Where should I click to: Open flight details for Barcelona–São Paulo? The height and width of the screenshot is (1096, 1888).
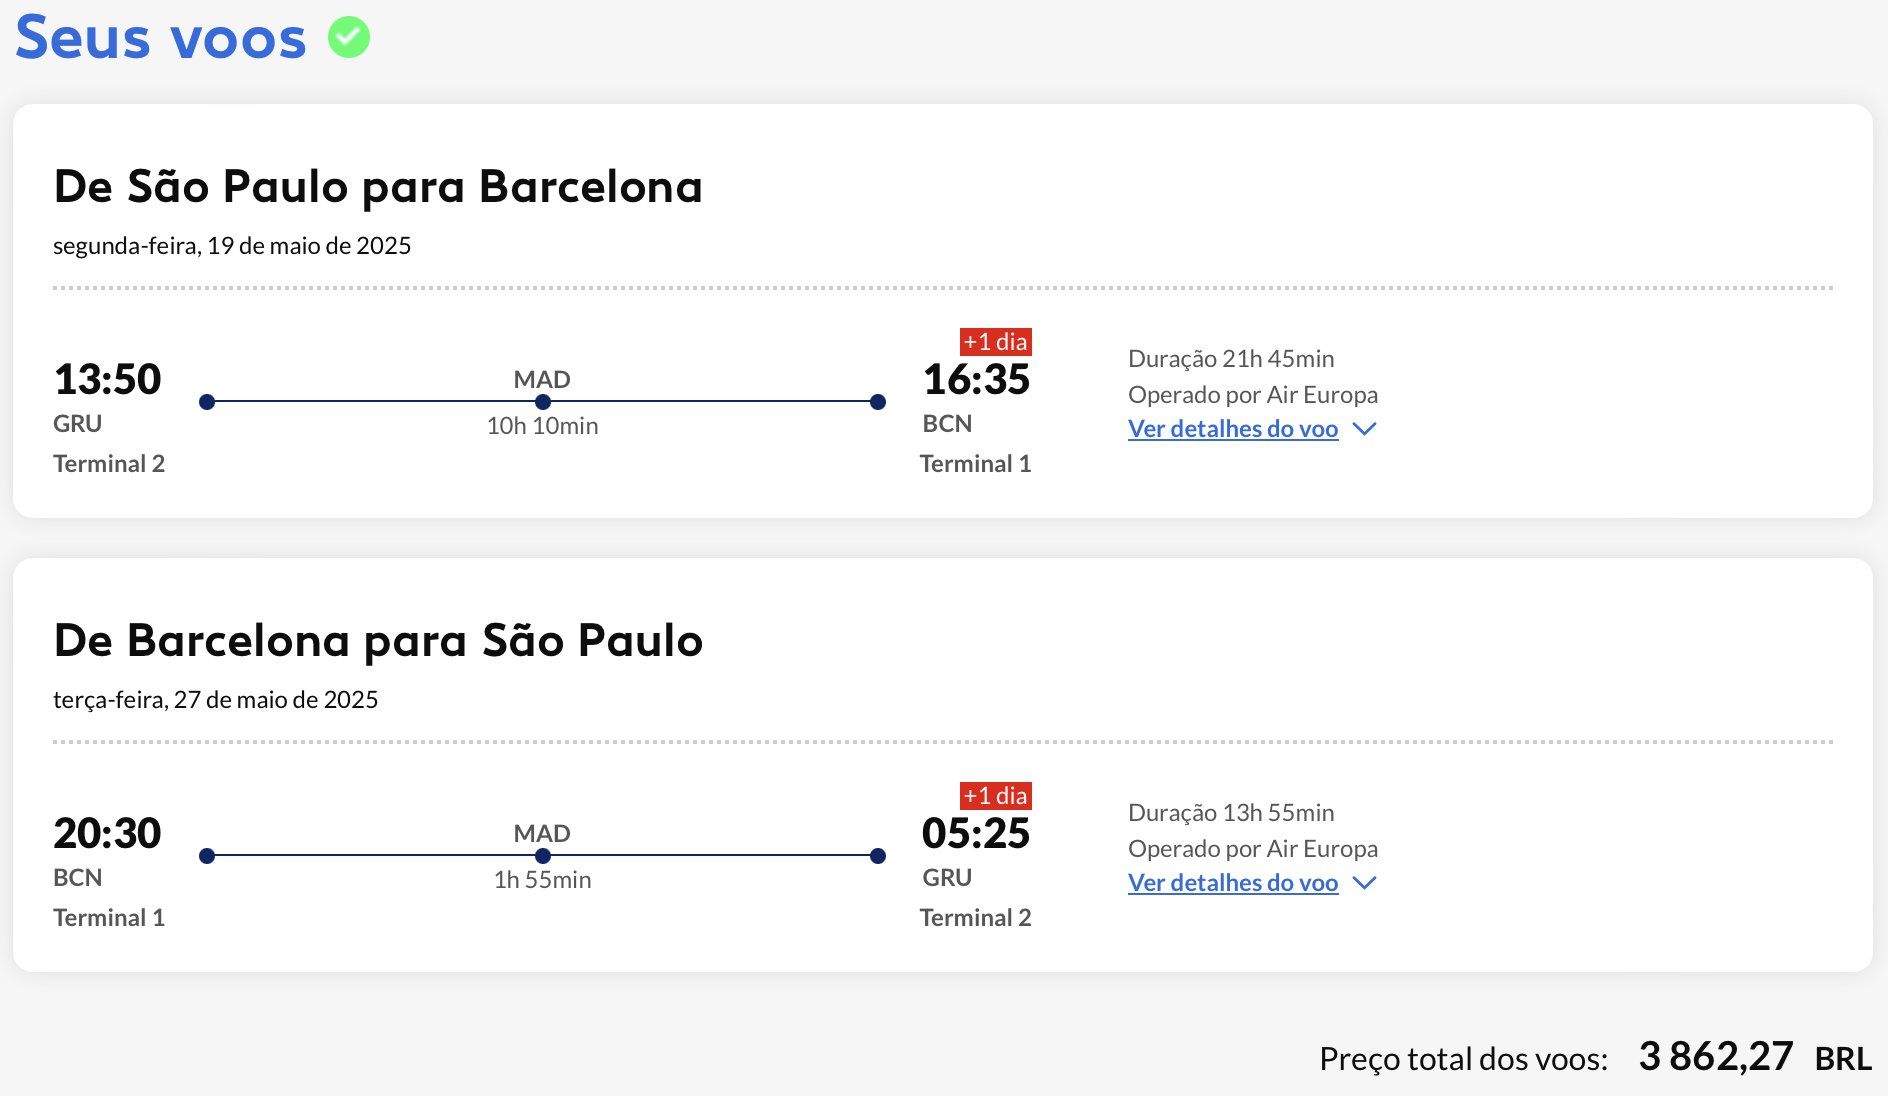pyautogui.click(x=1232, y=883)
